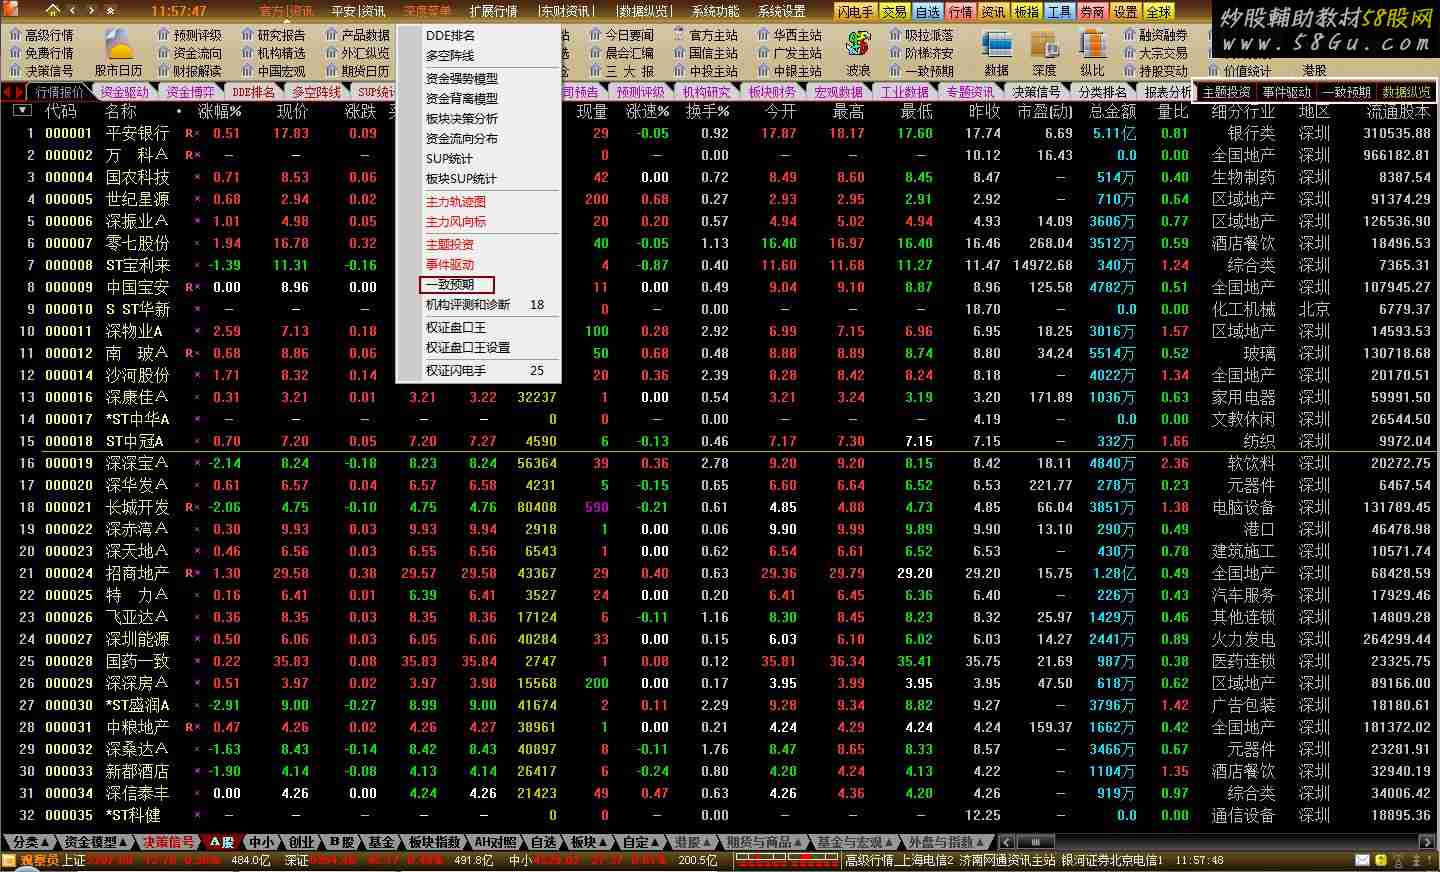The image size is (1440, 872).
Task: Switch to the 资金驱动 tab
Action: (124, 92)
